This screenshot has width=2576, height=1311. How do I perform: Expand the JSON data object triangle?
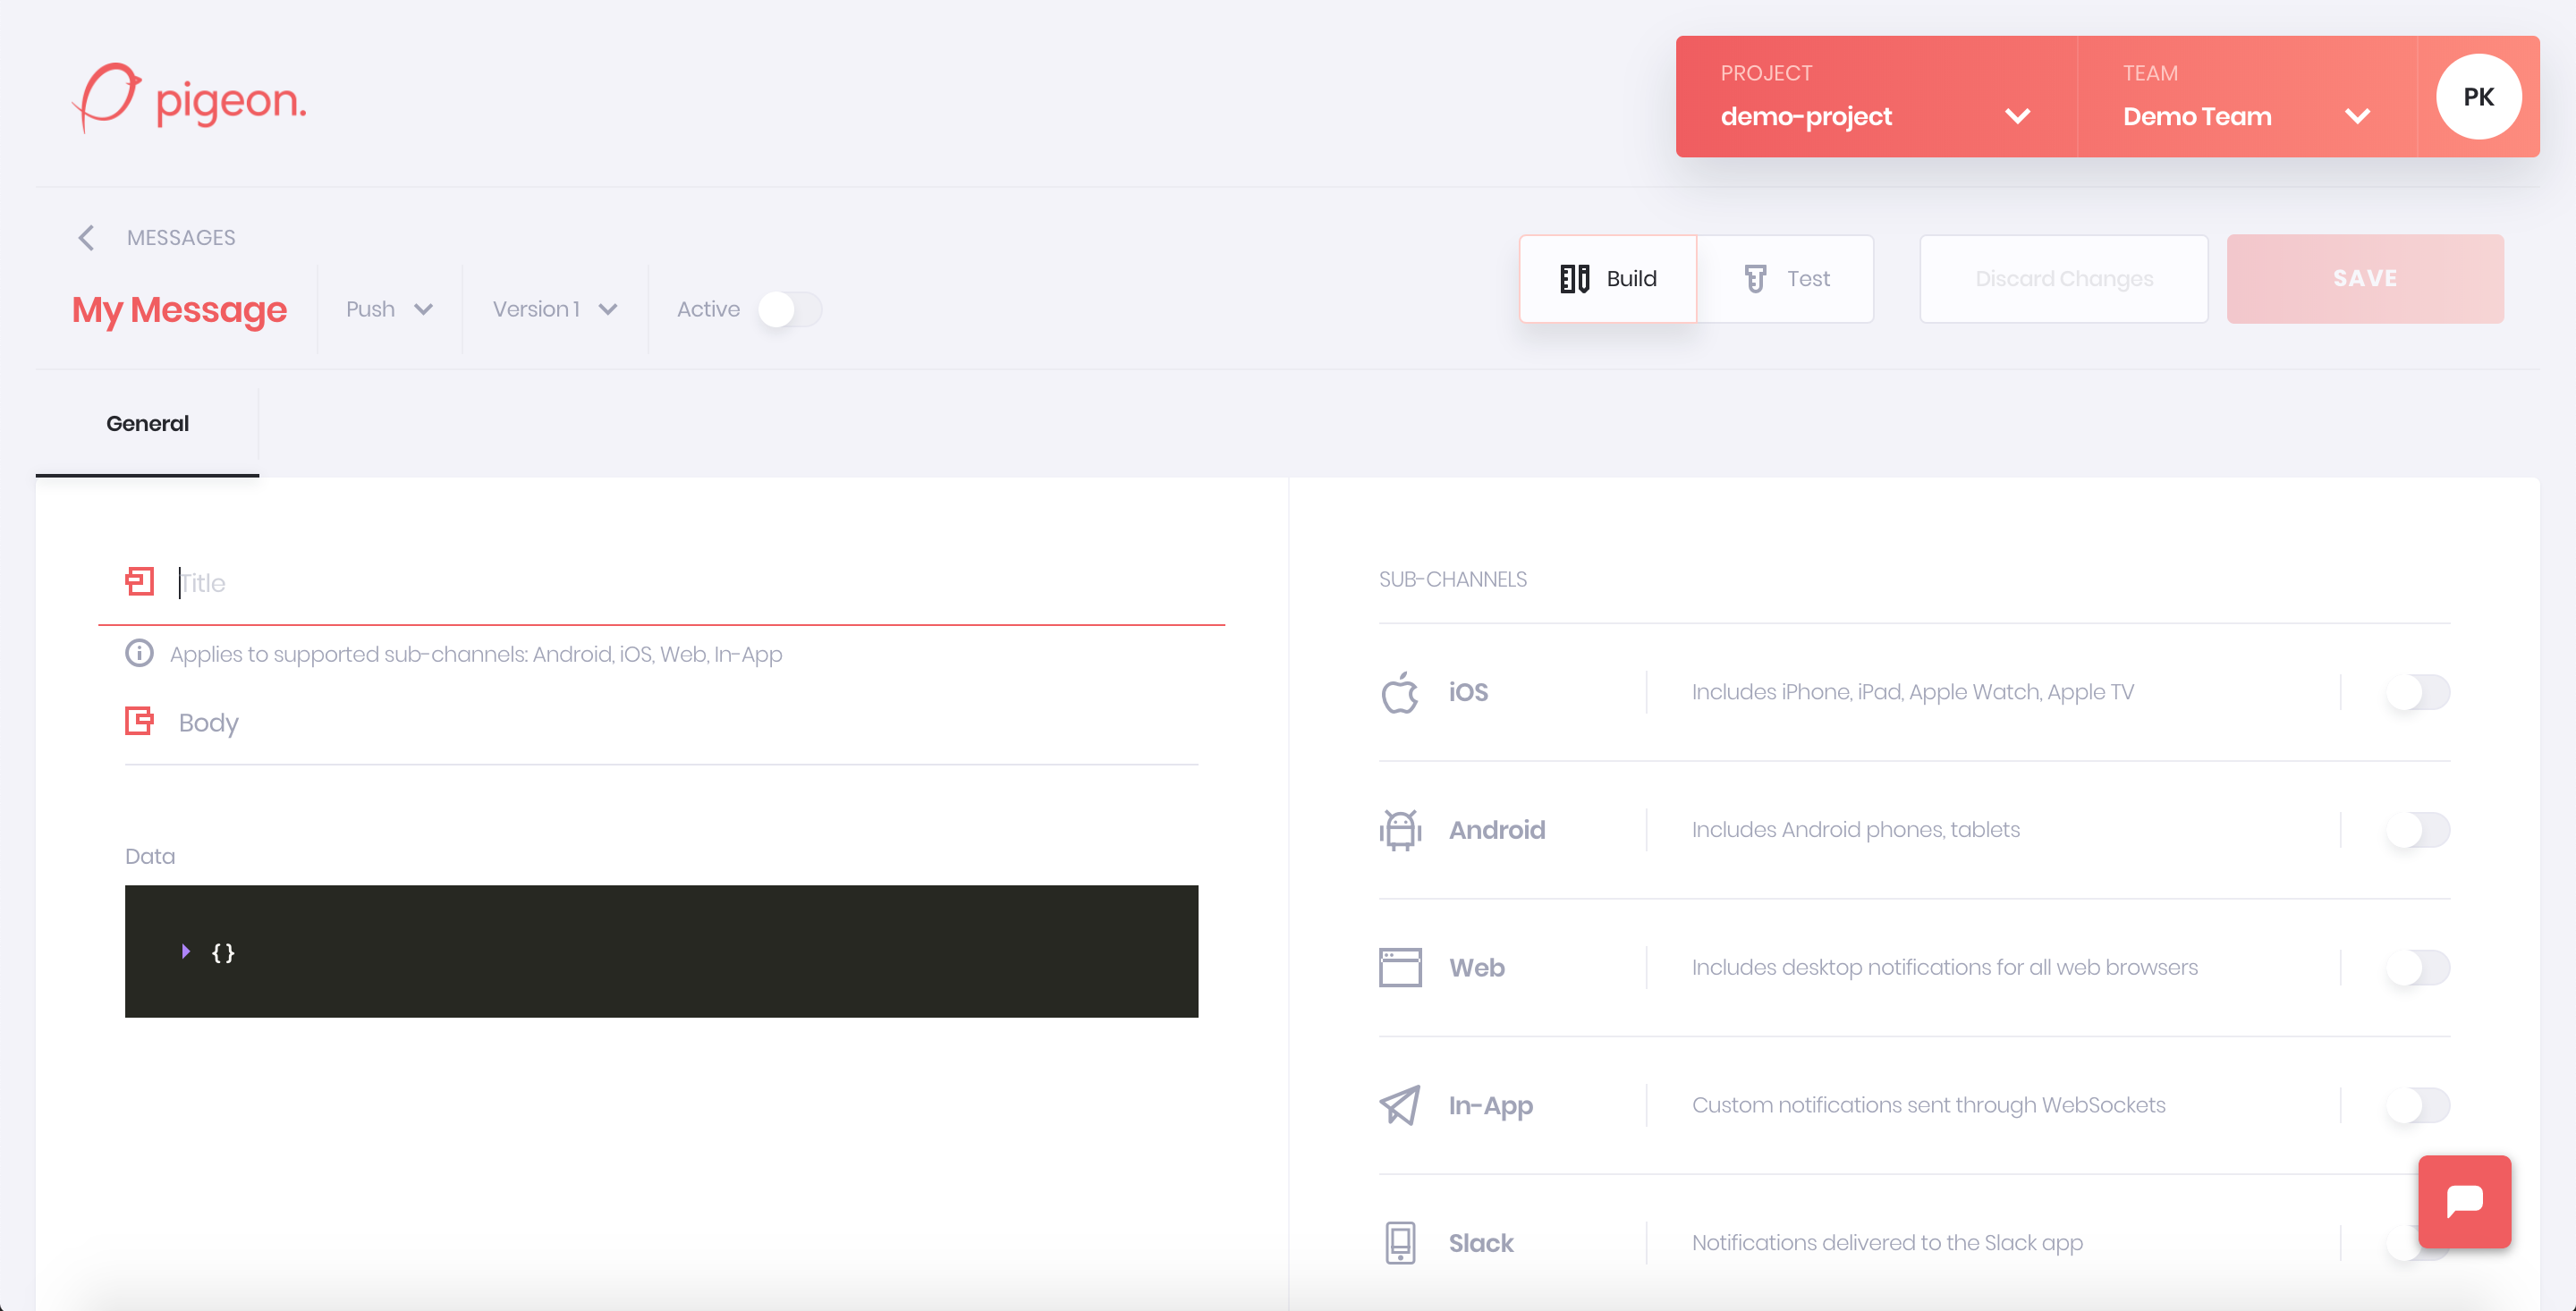[x=186, y=951]
